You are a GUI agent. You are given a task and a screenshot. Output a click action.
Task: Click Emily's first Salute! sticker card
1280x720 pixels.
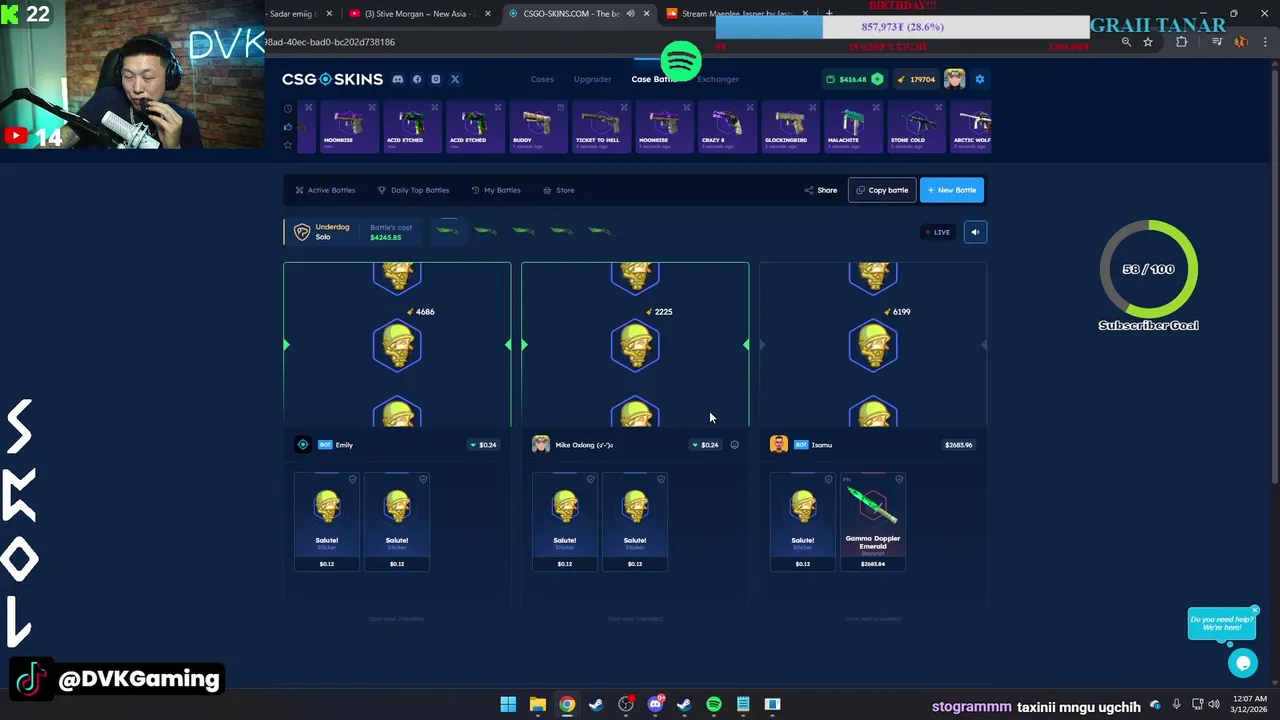pyautogui.click(x=327, y=521)
